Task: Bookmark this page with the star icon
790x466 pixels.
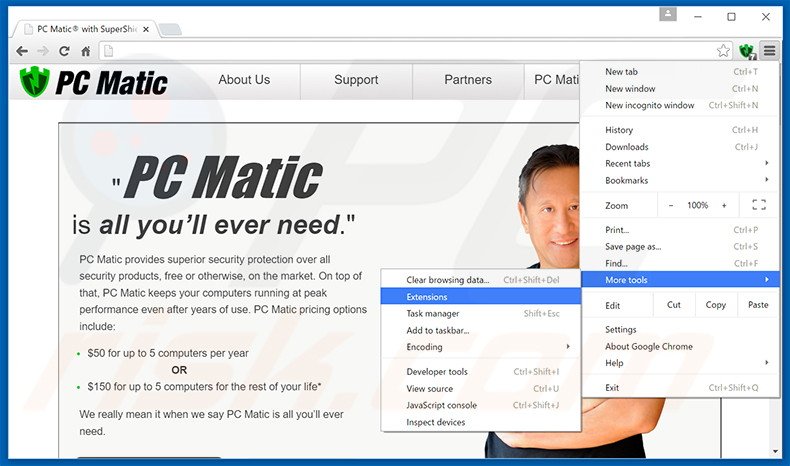Action: coord(723,50)
